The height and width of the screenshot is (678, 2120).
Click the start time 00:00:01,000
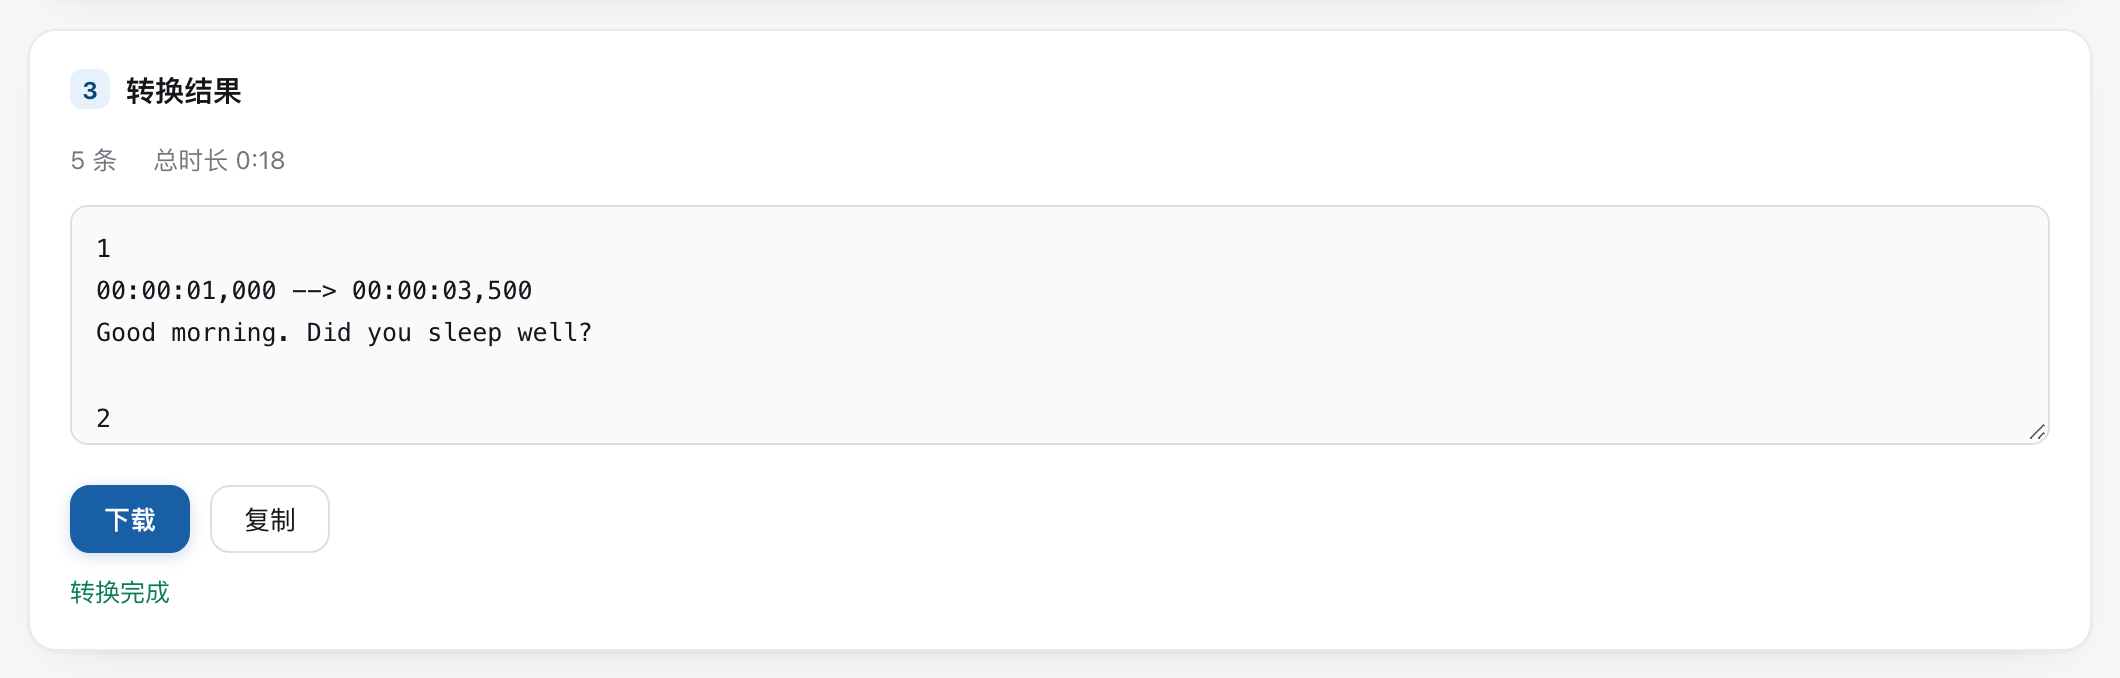[186, 291]
